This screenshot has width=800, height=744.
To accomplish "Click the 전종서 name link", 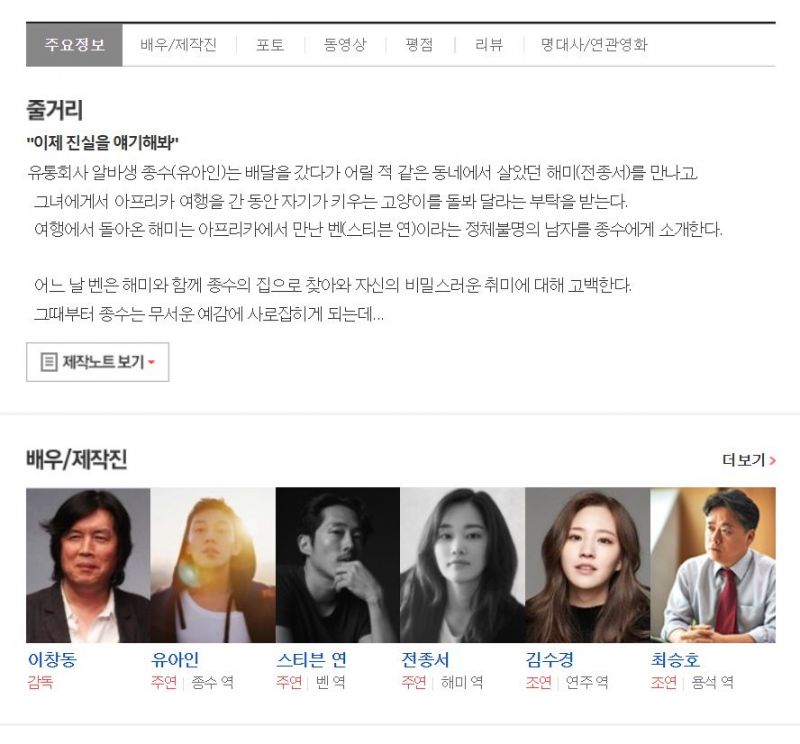I will [x=425, y=660].
